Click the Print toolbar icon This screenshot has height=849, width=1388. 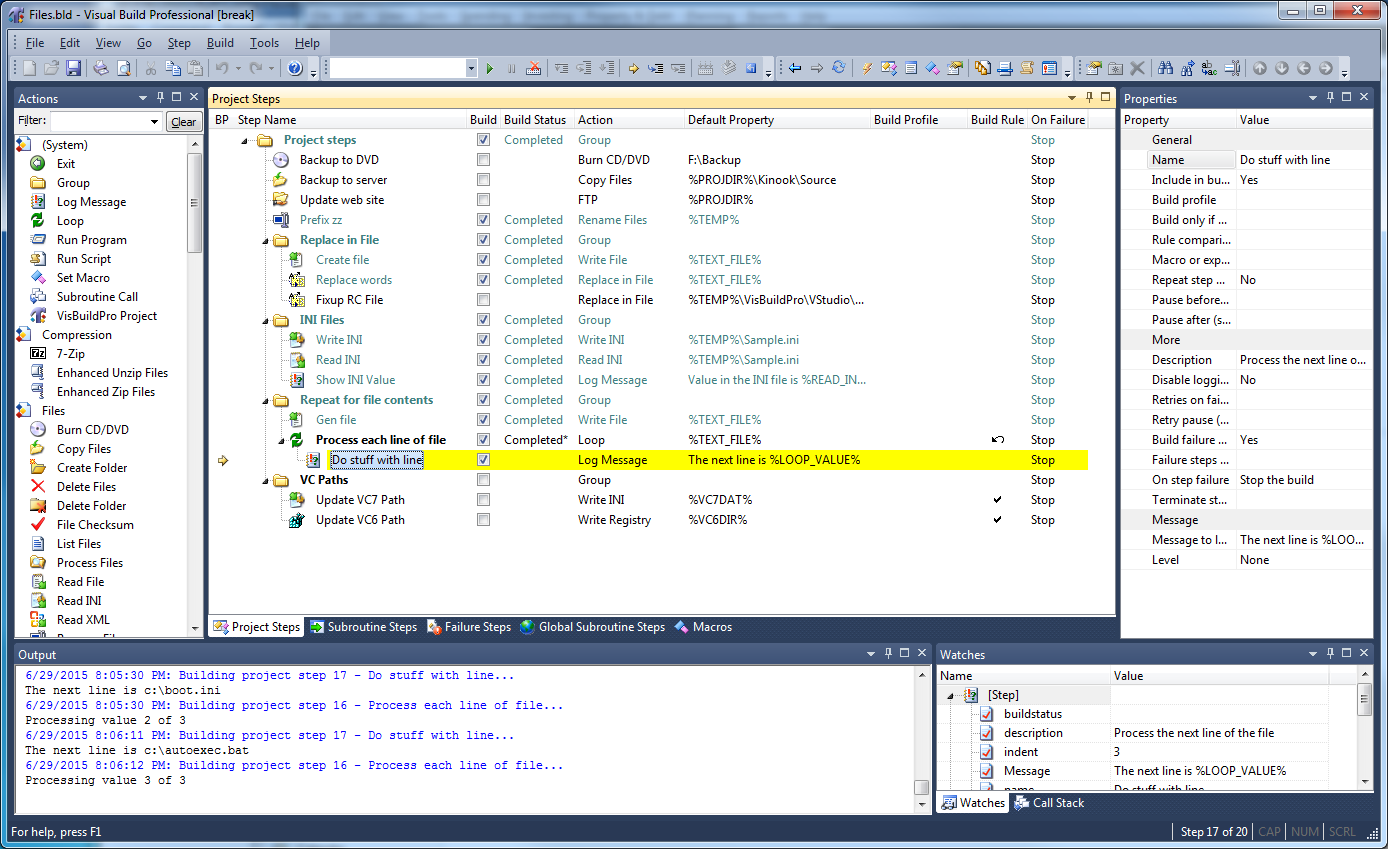click(101, 68)
